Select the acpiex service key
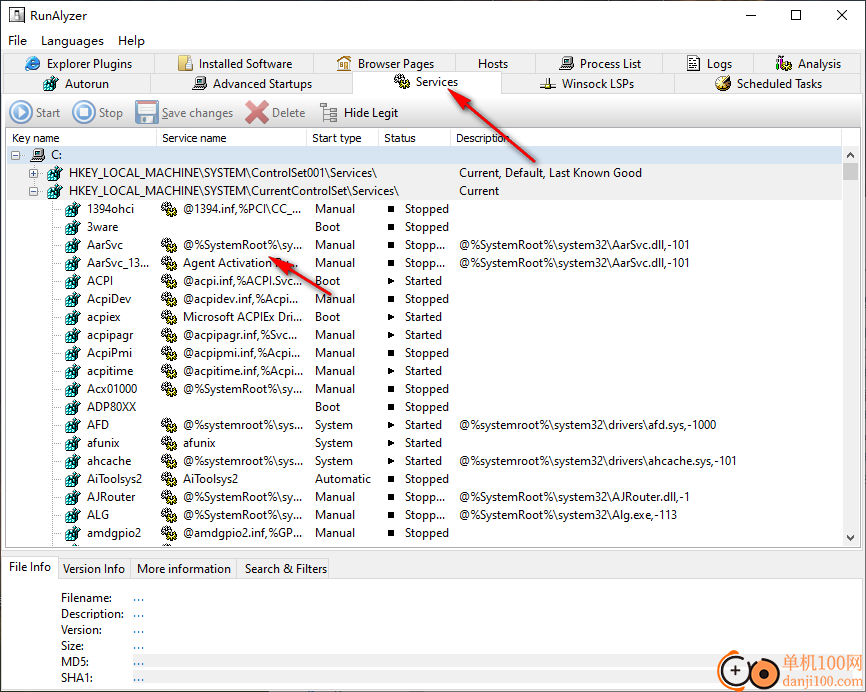866x692 pixels. [103, 317]
